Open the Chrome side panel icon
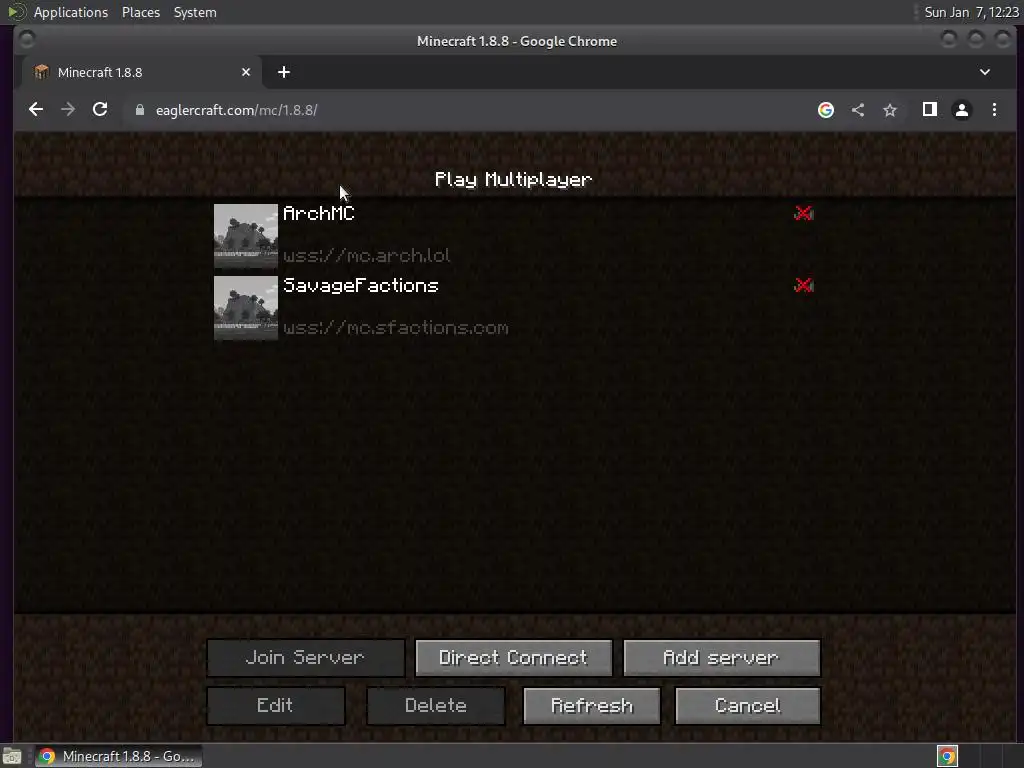 (x=930, y=110)
